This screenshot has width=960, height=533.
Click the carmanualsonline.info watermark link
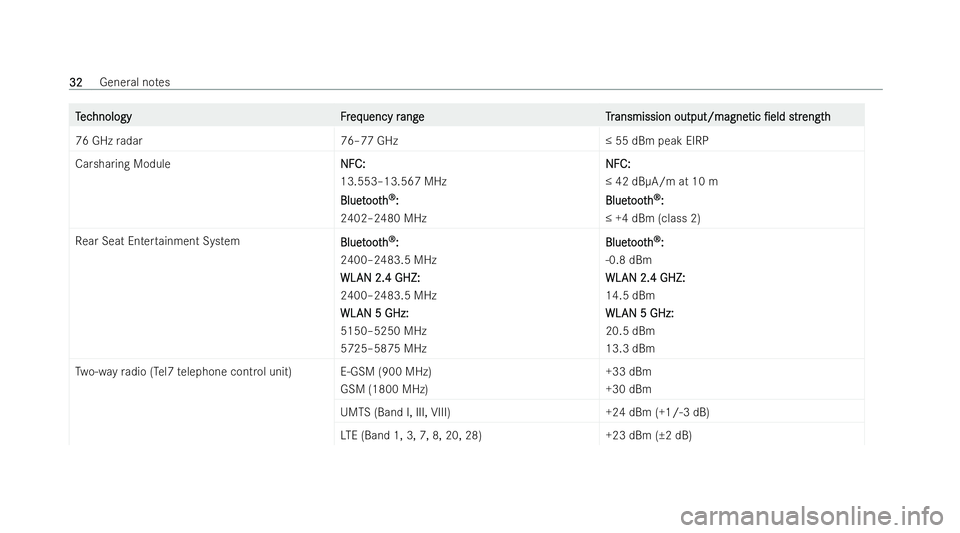811,515
